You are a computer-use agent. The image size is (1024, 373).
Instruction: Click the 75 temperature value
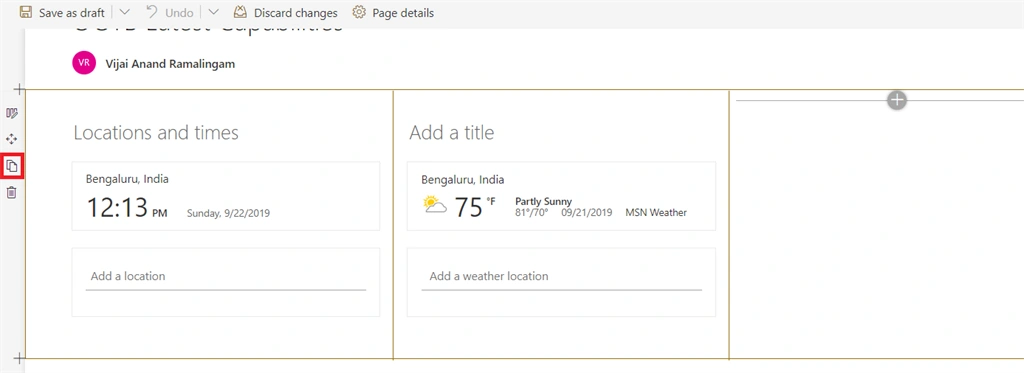point(468,207)
